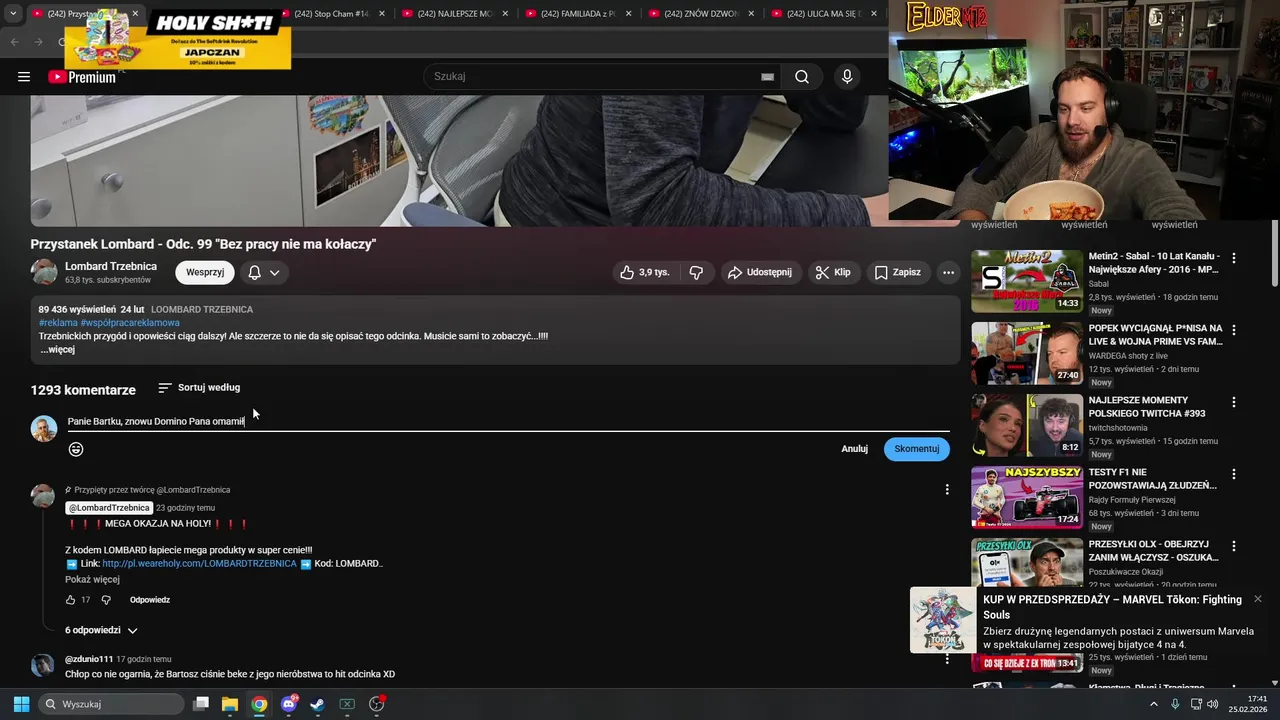Open options for NAJLEPSZE MOMENTY POLSKIEGO TWITCHA
Screen dimensions: 1280x720
click(1233, 402)
